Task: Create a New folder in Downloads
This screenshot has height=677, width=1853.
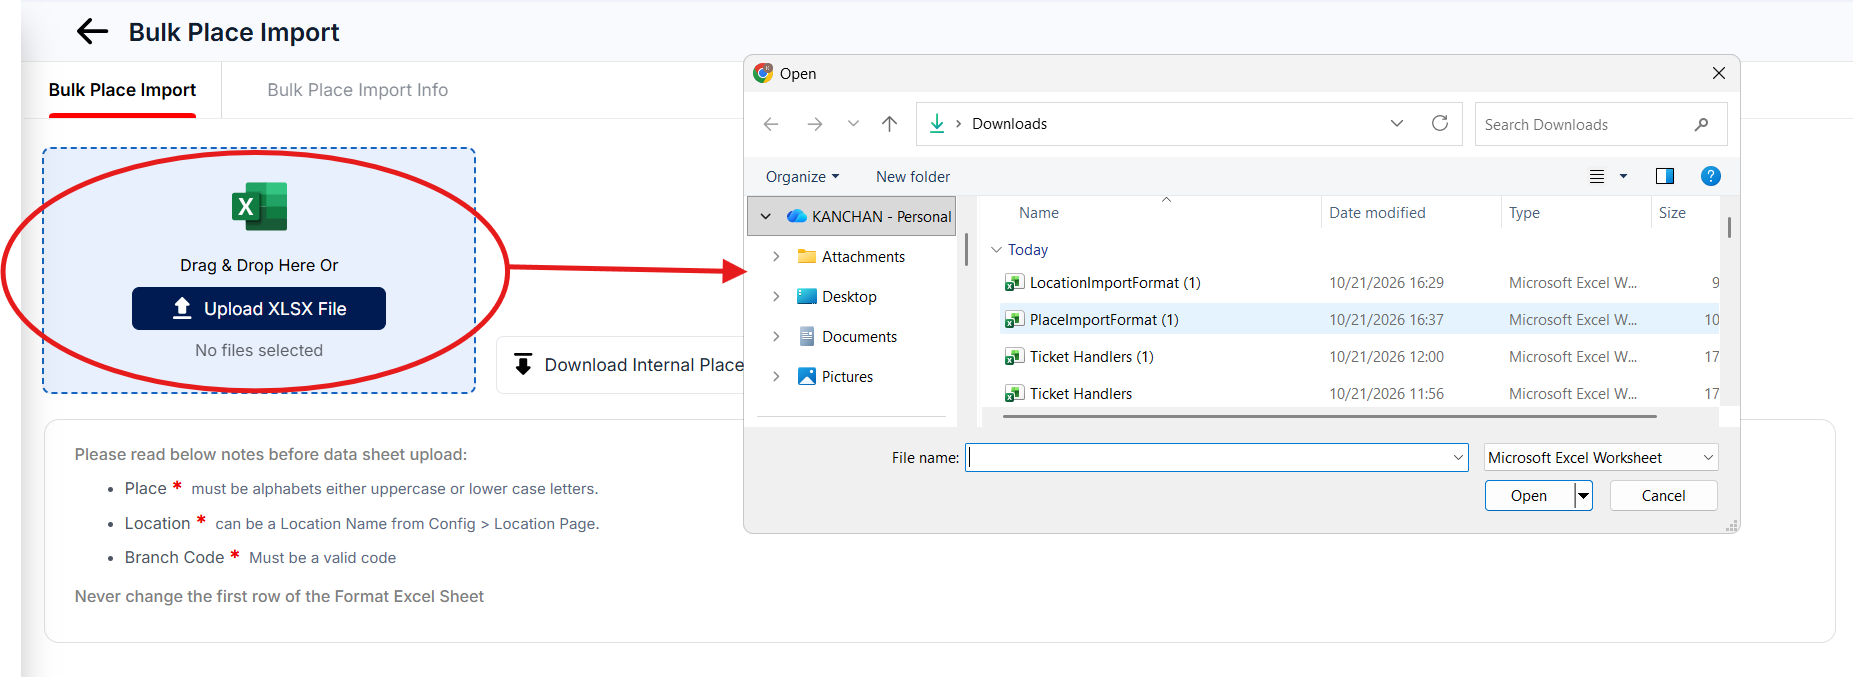Action: click(913, 177)
